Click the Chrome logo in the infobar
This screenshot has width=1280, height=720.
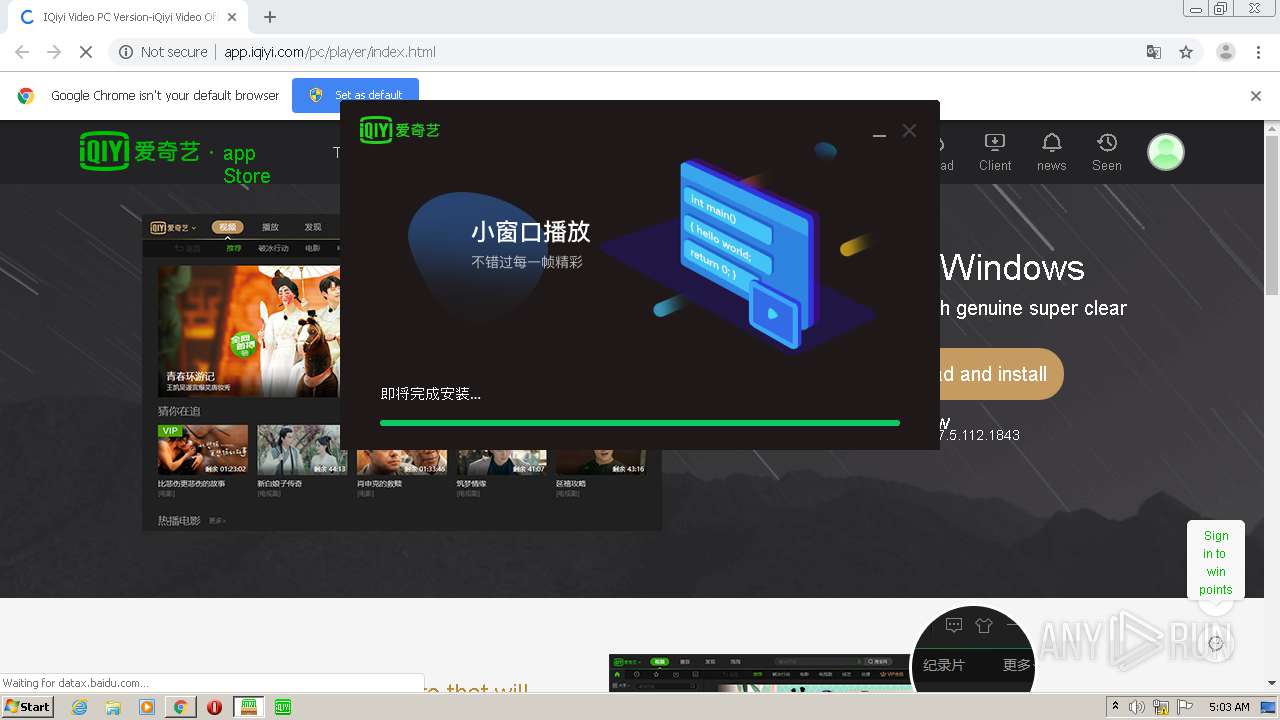[26, 96]
